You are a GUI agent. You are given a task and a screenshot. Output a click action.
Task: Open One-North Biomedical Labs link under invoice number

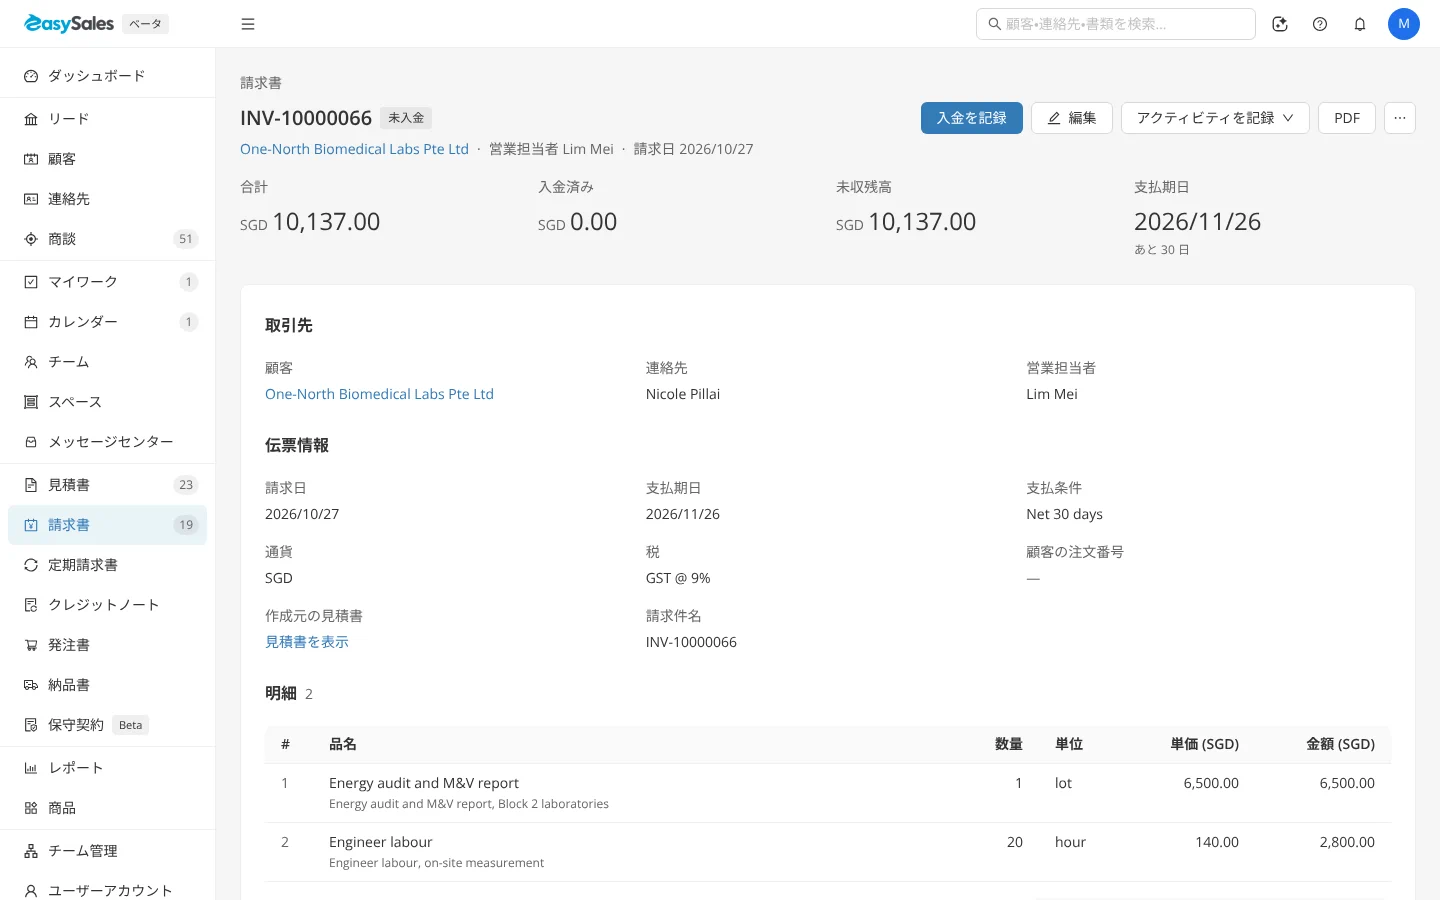(x=354, y=149)
